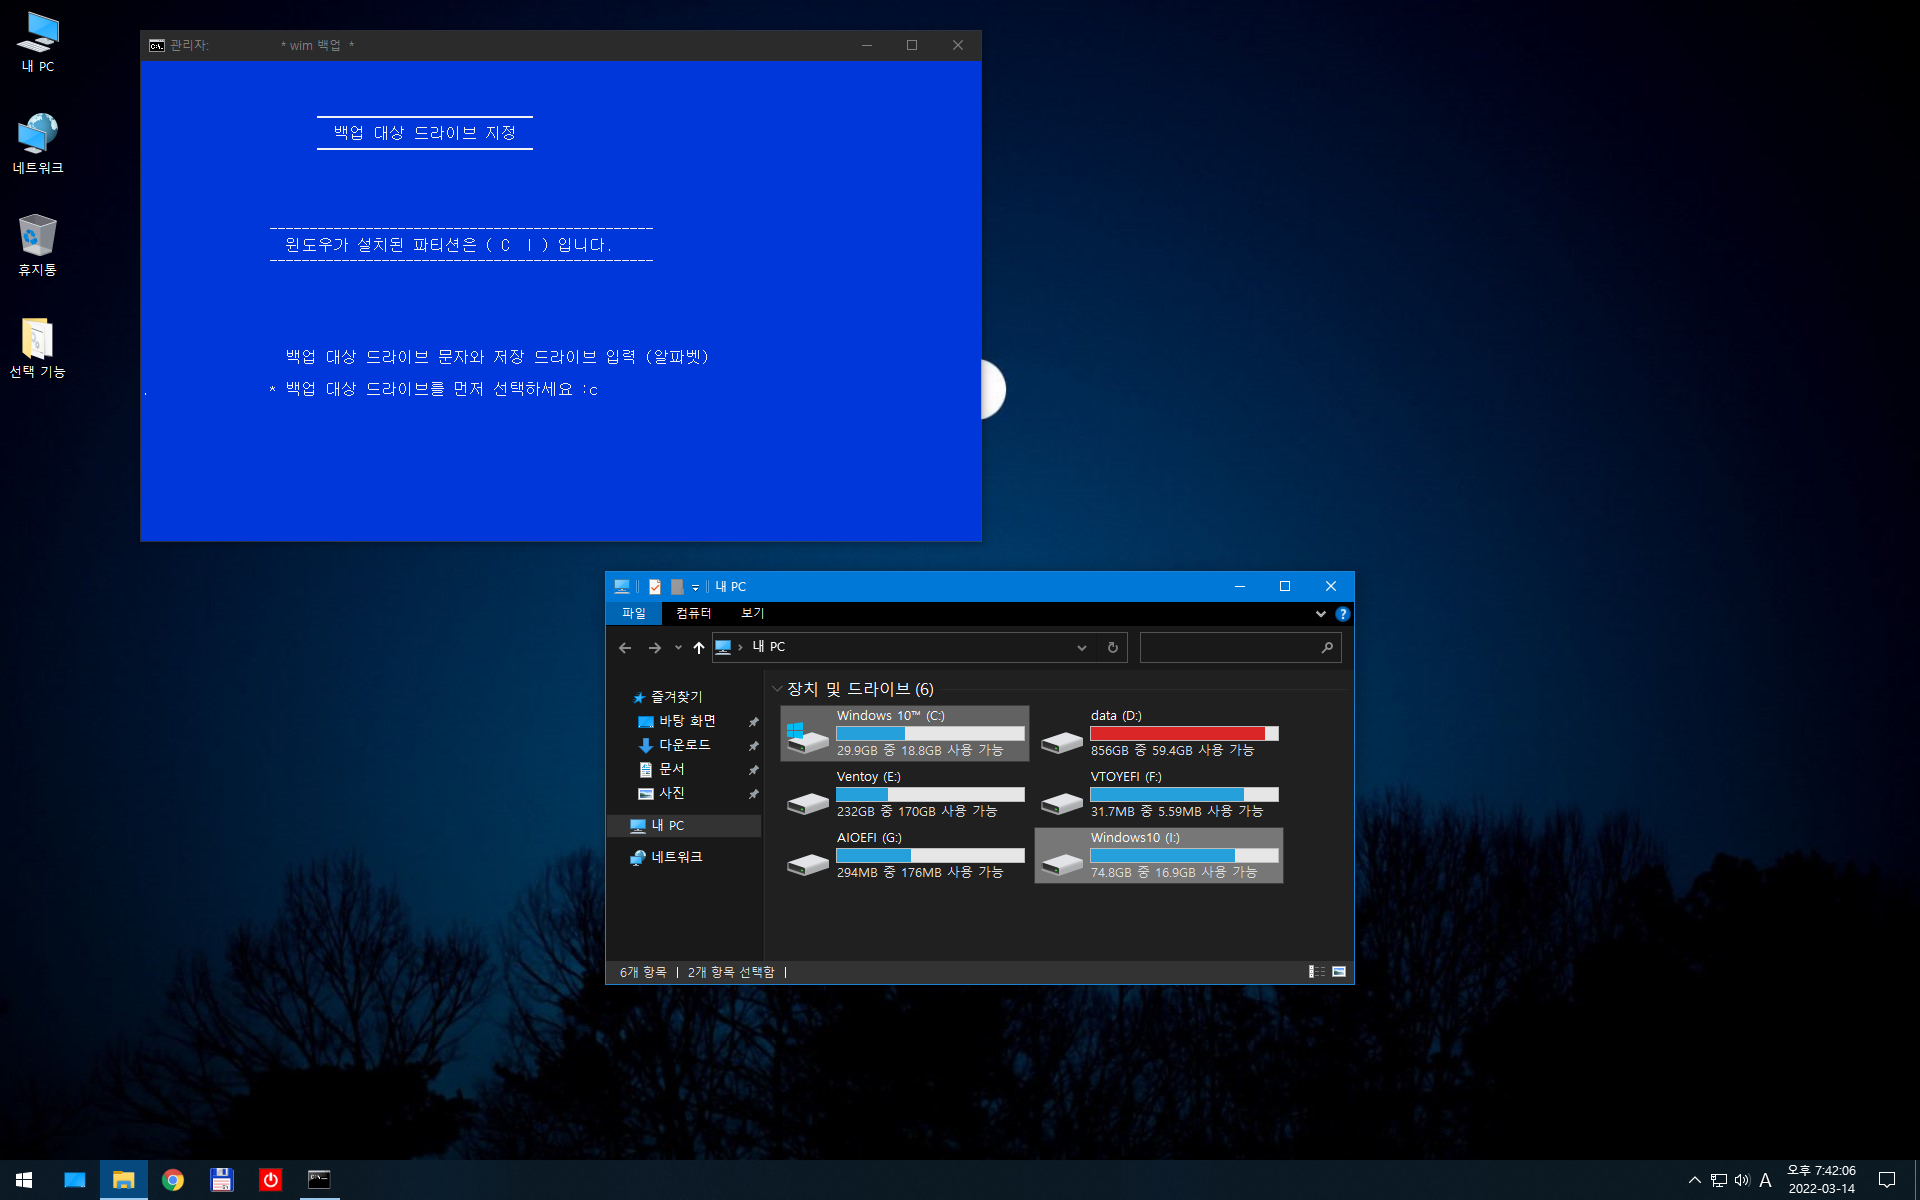Screen dimensions: 1920x1200
Task: Select the AIOEFI (G:) drive
Action: coord(905,855)
